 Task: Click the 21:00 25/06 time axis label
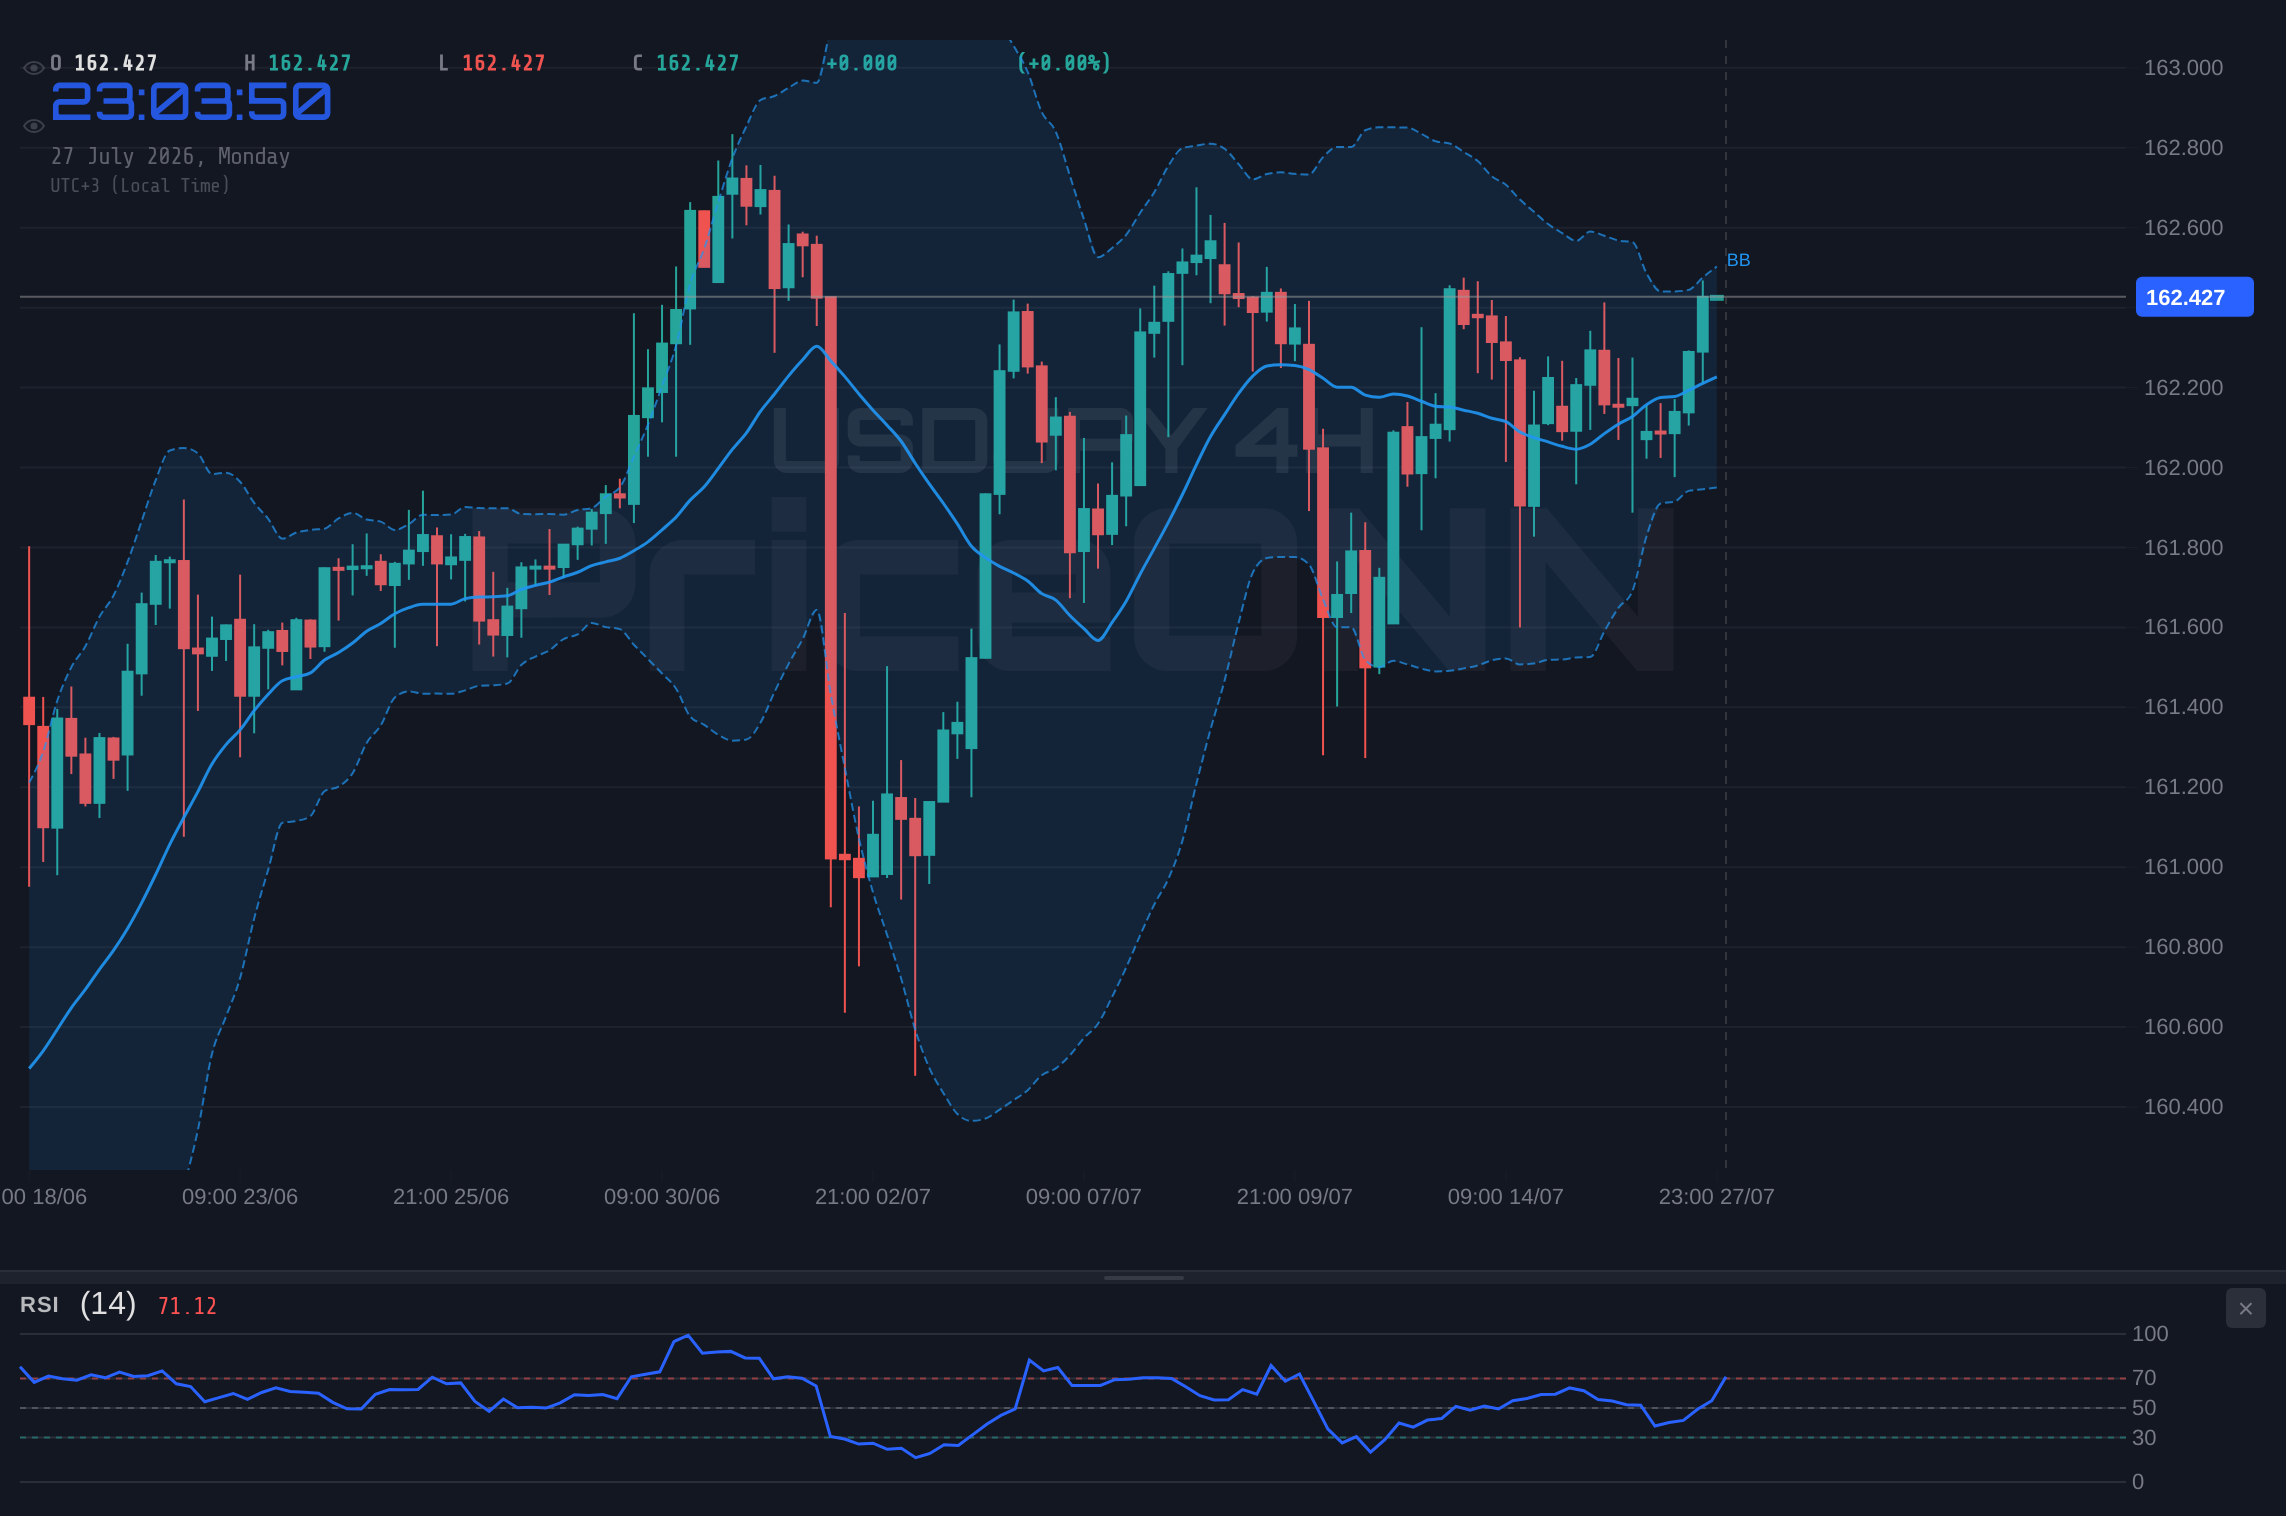point(451,1197)
